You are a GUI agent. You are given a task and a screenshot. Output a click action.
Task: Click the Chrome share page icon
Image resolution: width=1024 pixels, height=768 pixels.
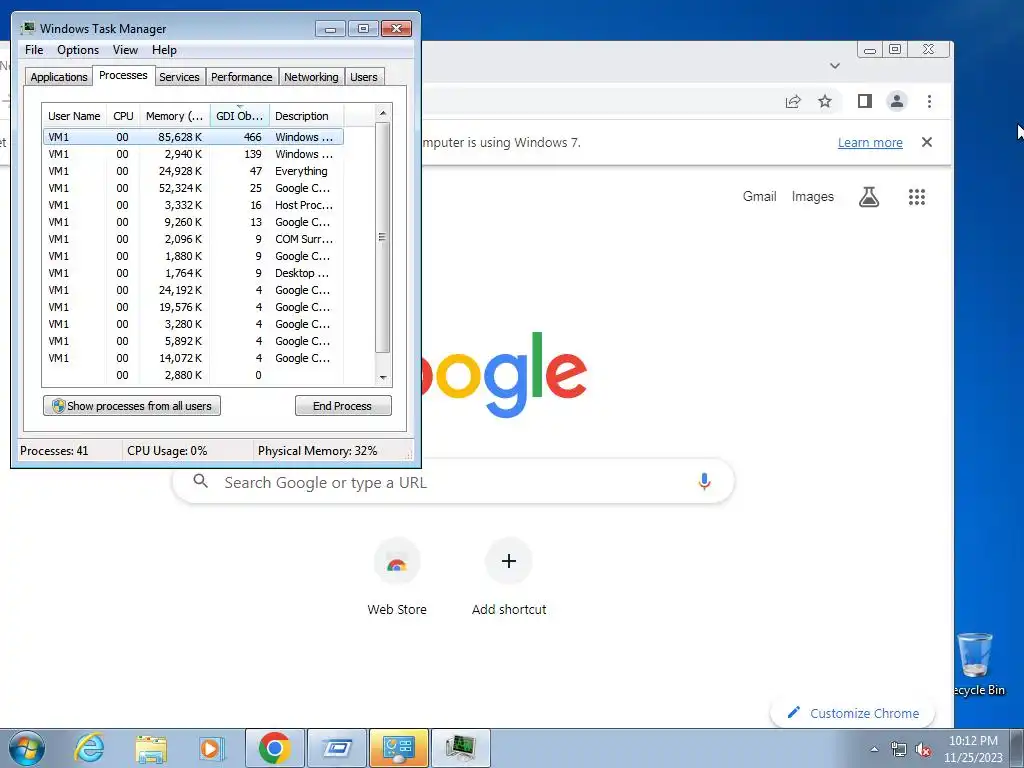[793, 101]
